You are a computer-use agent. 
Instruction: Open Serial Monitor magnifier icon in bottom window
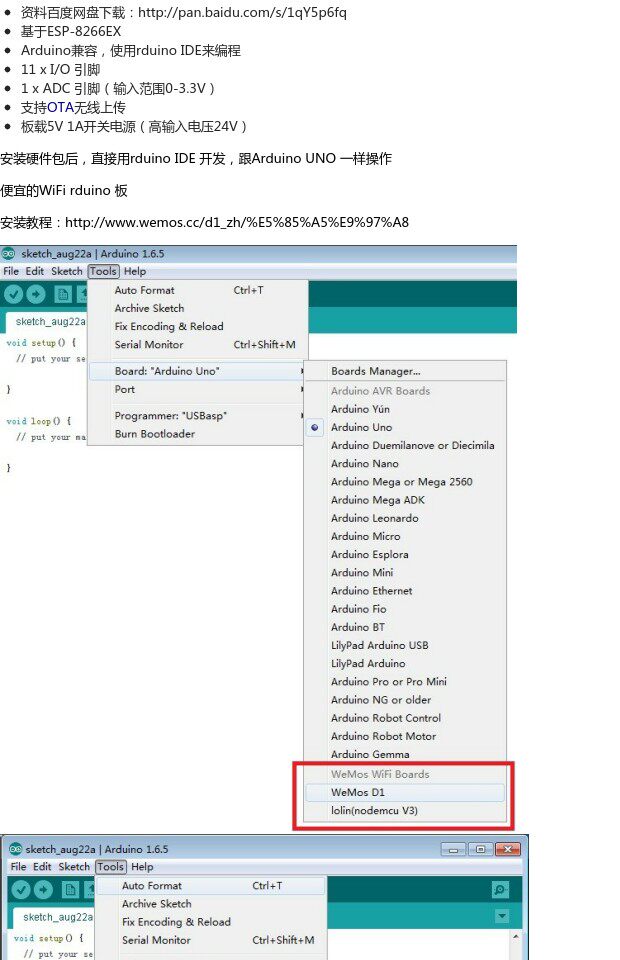point(500,890)
